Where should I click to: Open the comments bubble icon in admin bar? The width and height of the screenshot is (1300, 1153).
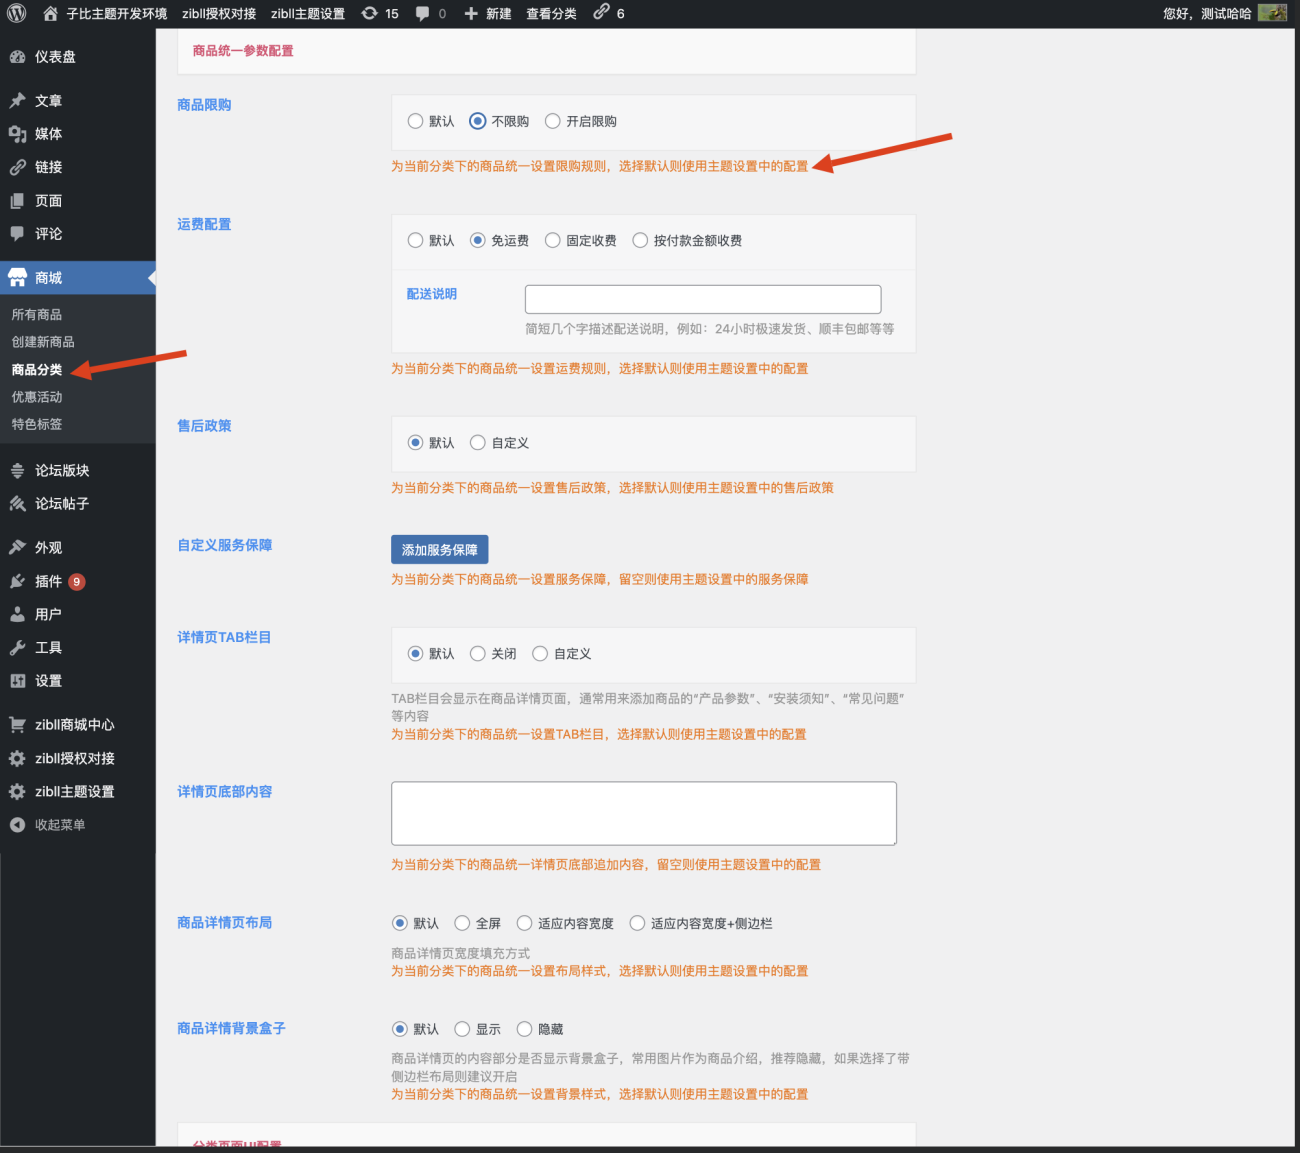coord(422,14)
